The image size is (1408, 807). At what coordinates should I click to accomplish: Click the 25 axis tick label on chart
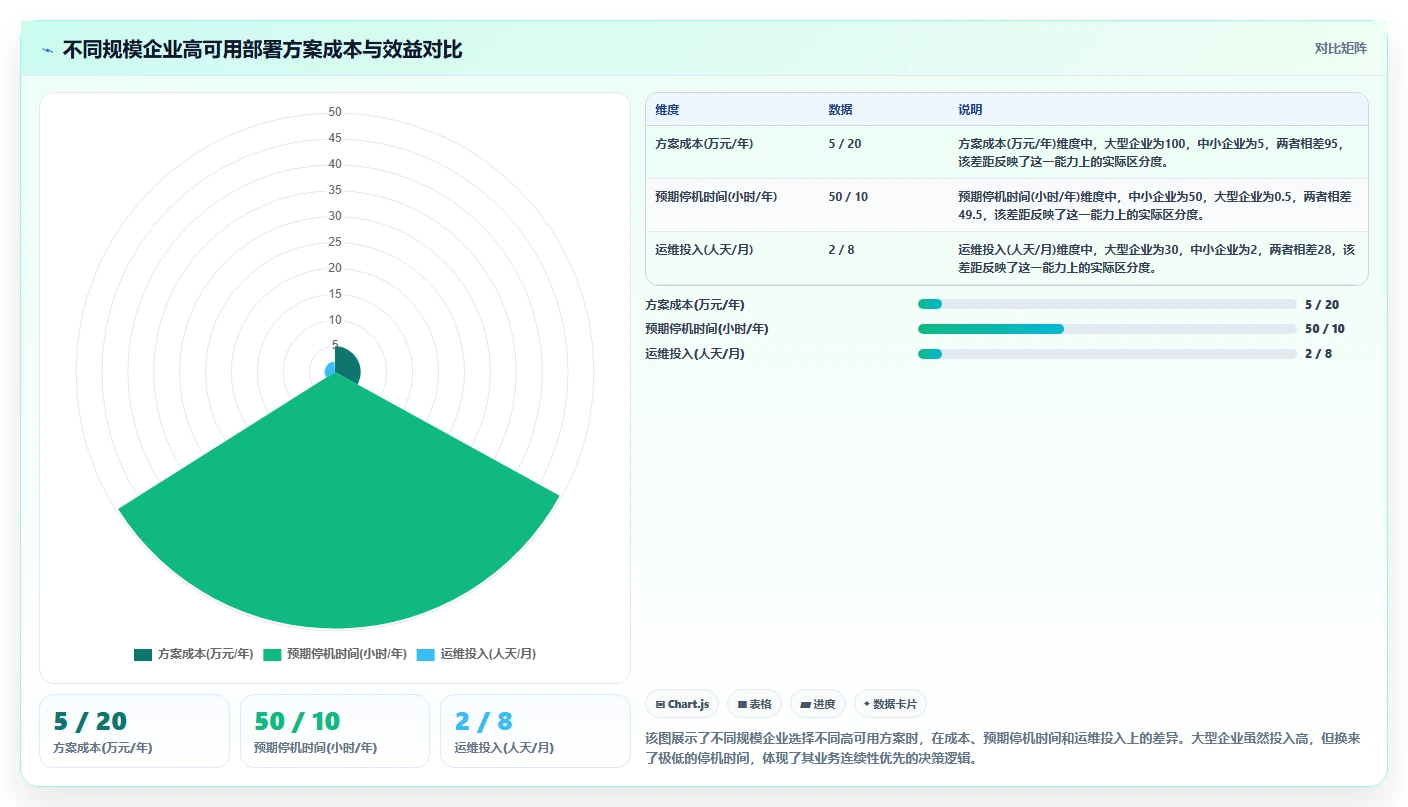coord(335,242)
